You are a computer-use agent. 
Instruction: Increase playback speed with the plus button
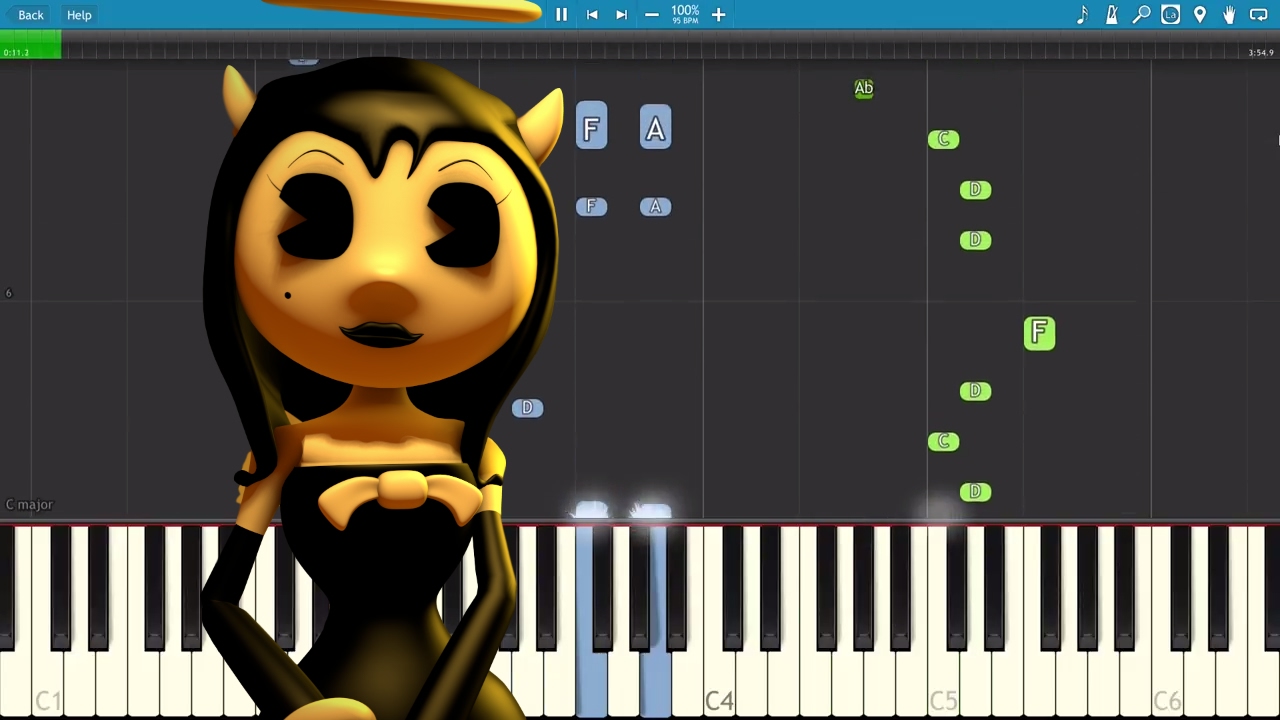pos(718,15)
